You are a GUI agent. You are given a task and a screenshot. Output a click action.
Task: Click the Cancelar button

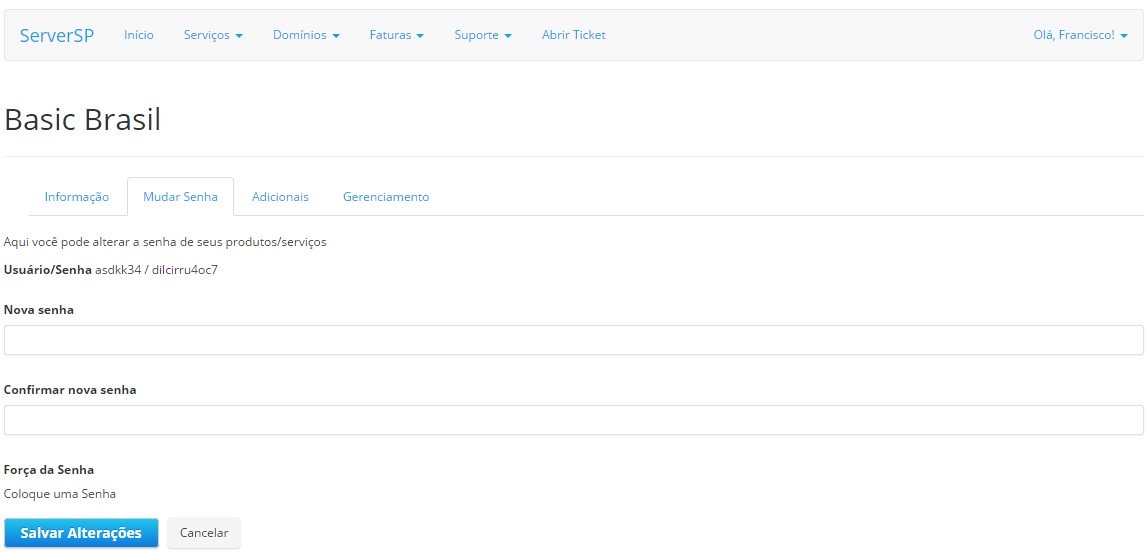(204, 533)
